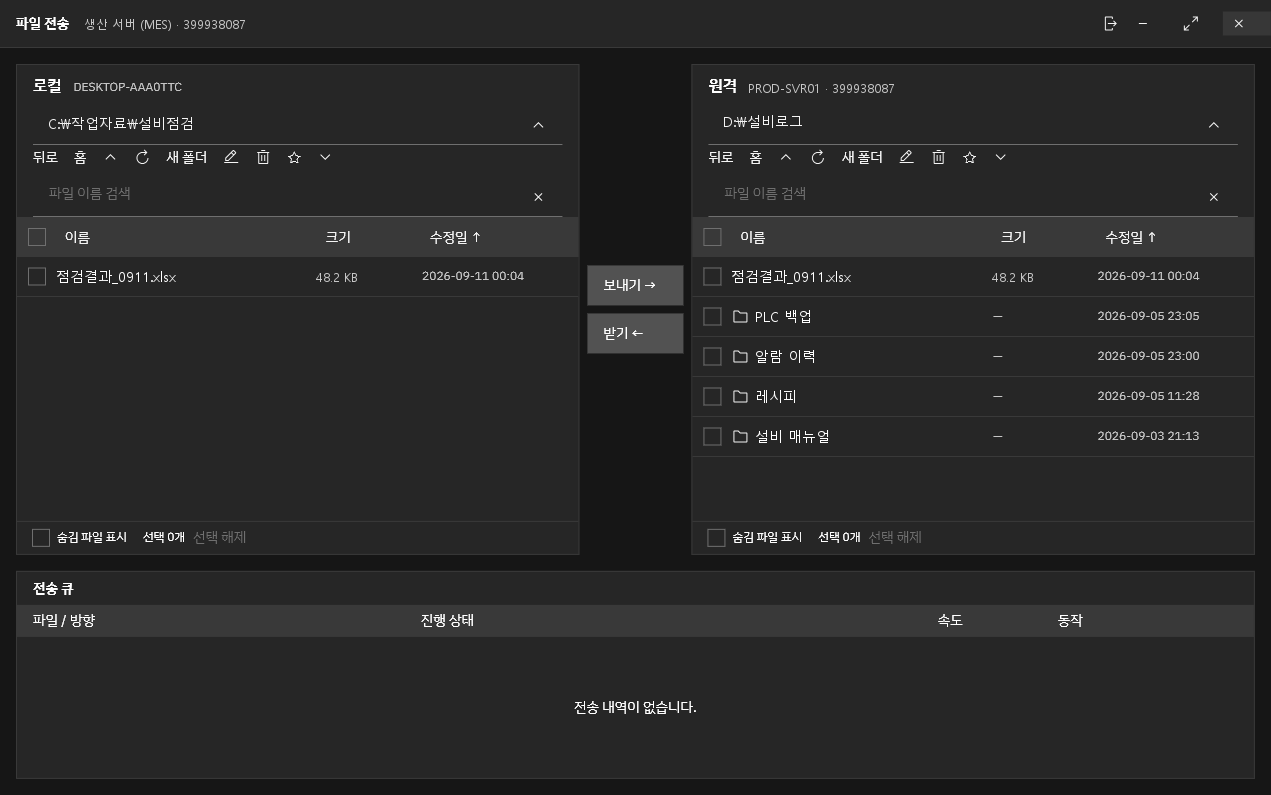
Task: Collapse remote path history chevron
Action: (x=1214, y=125)
